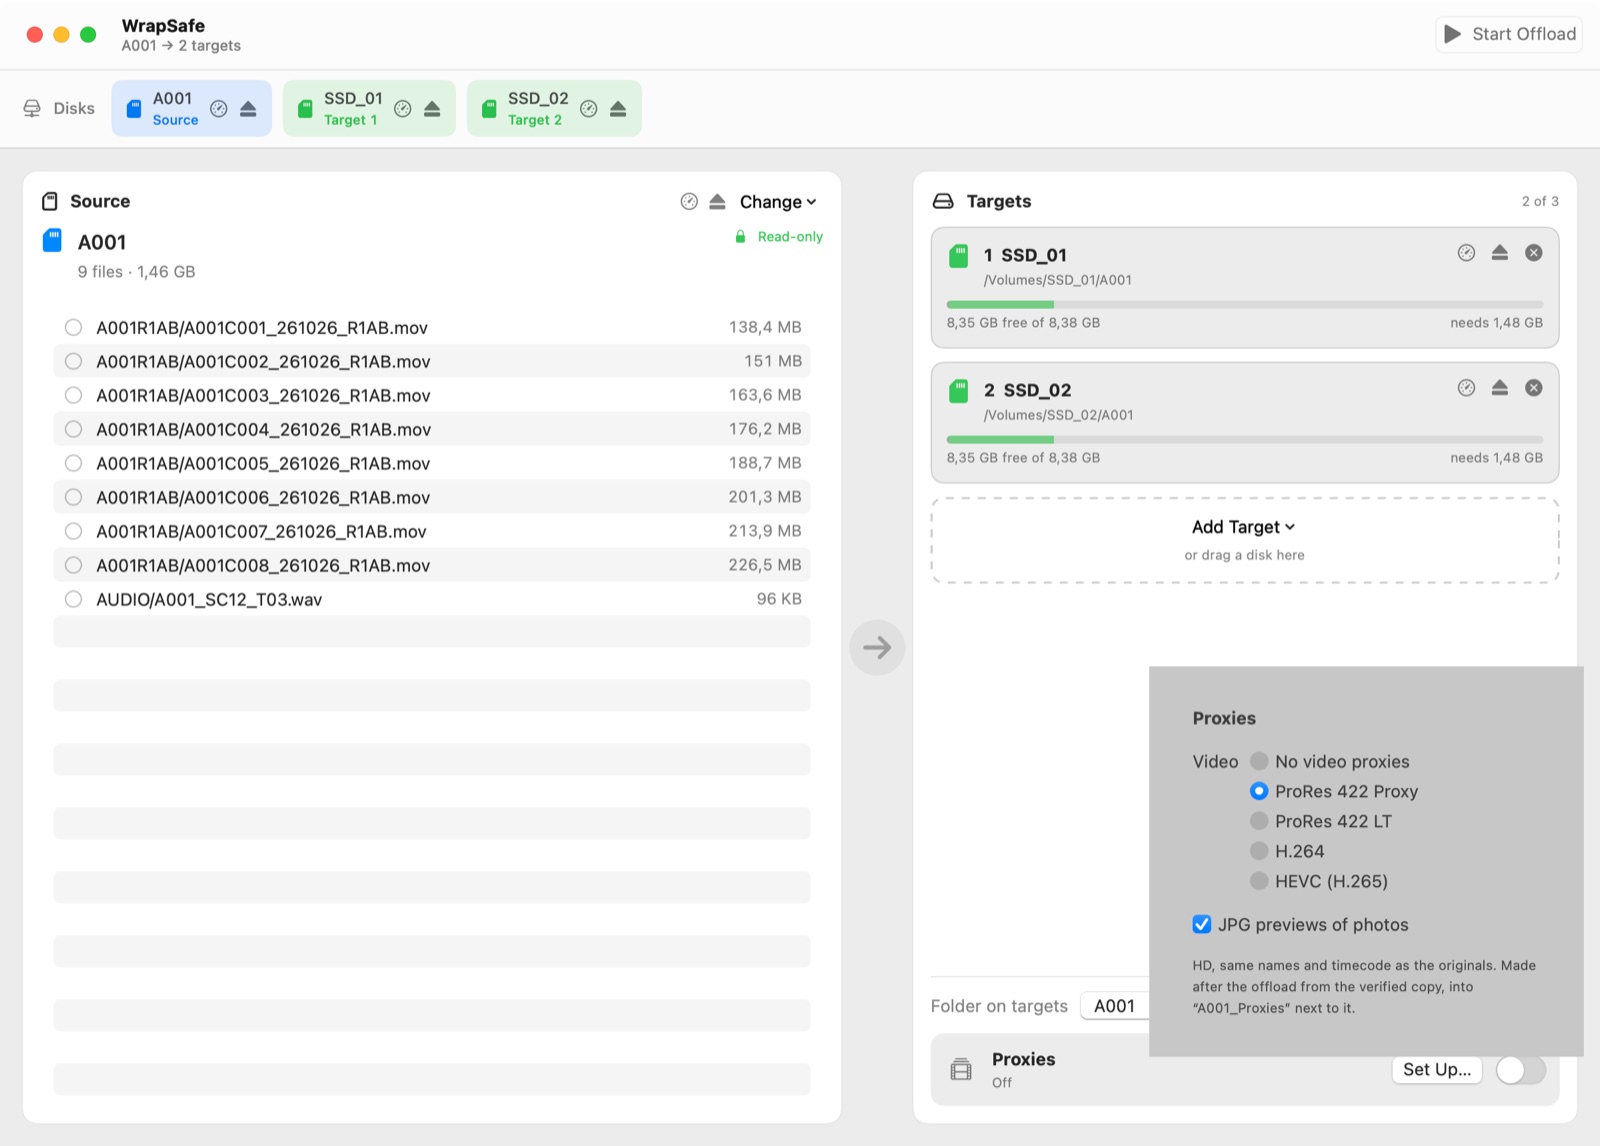
Task: Select AUDIO/A001_SC12_T03.wav file row
Action: pos(432,599)
